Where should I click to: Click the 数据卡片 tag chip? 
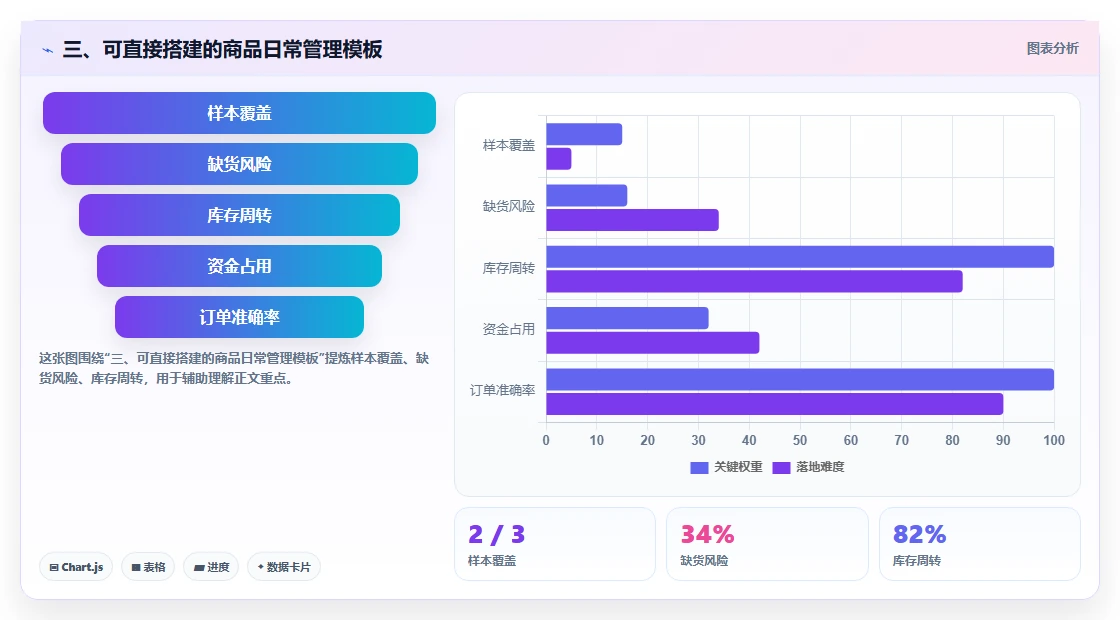tap(284, 567)
